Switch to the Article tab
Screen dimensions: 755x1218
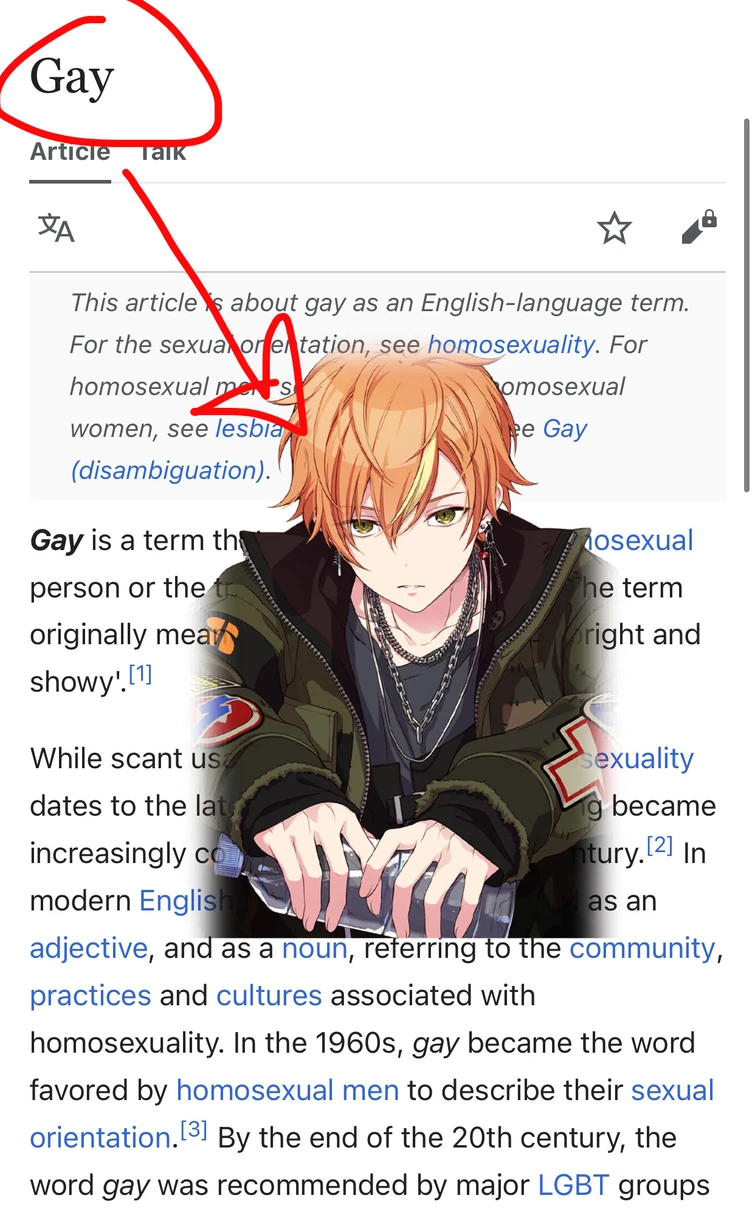(70, 152)
